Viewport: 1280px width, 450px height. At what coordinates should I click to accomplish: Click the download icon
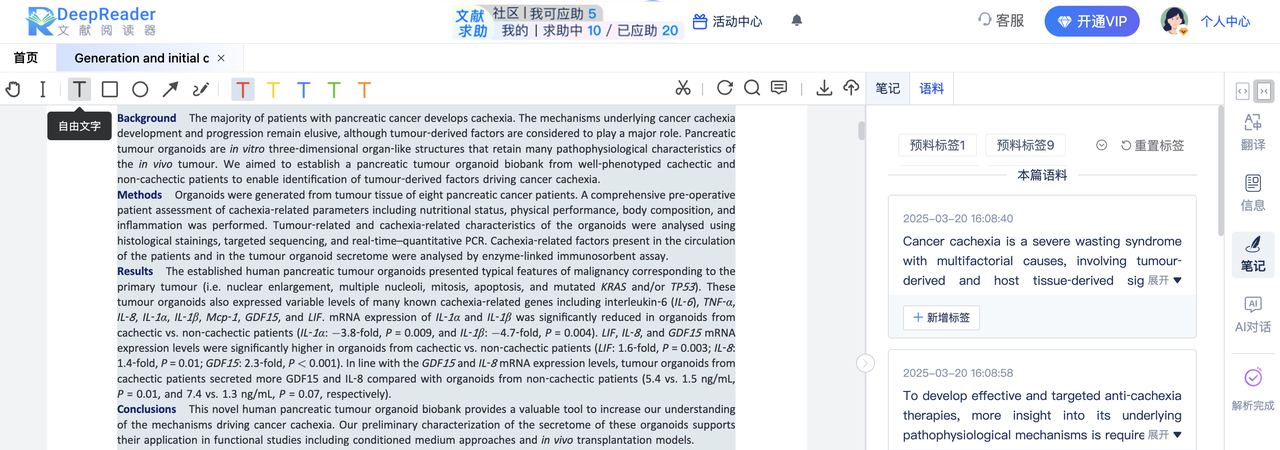tap(824, 88)
